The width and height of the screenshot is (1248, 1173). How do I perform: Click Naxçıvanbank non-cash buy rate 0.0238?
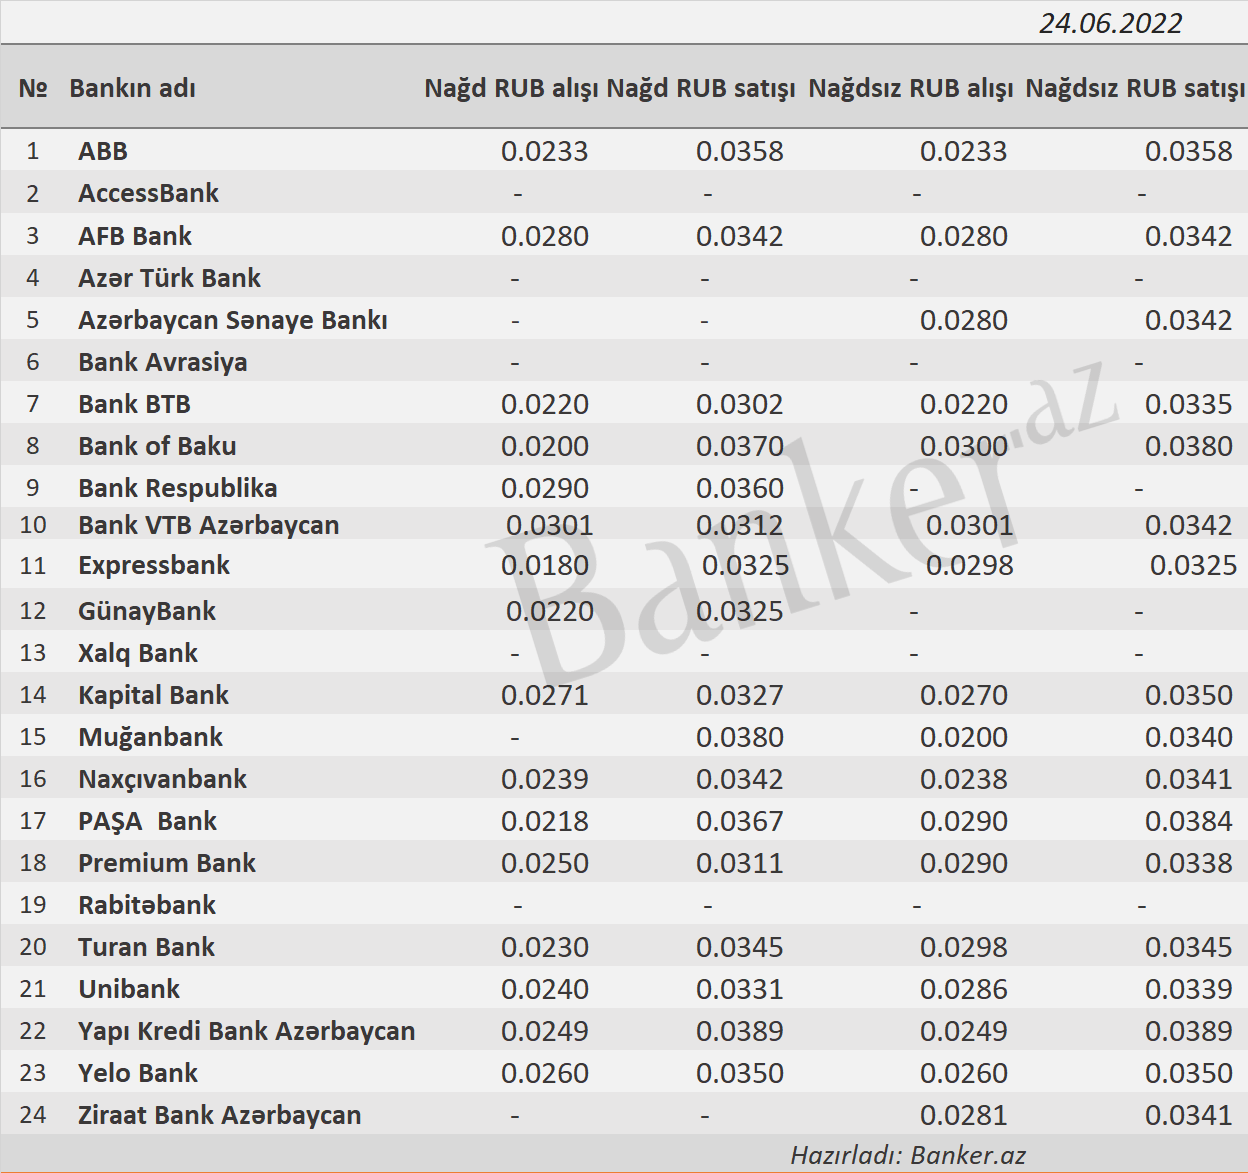[964, 779]
